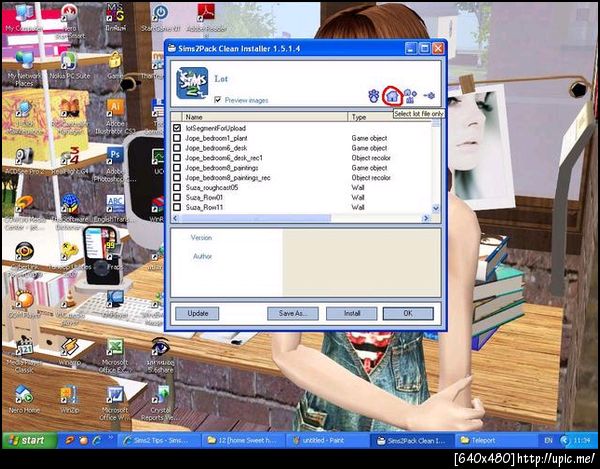Viewport: 600px width, 469px height.
Task: Open the Windows start menu
Action: [28, 440]
